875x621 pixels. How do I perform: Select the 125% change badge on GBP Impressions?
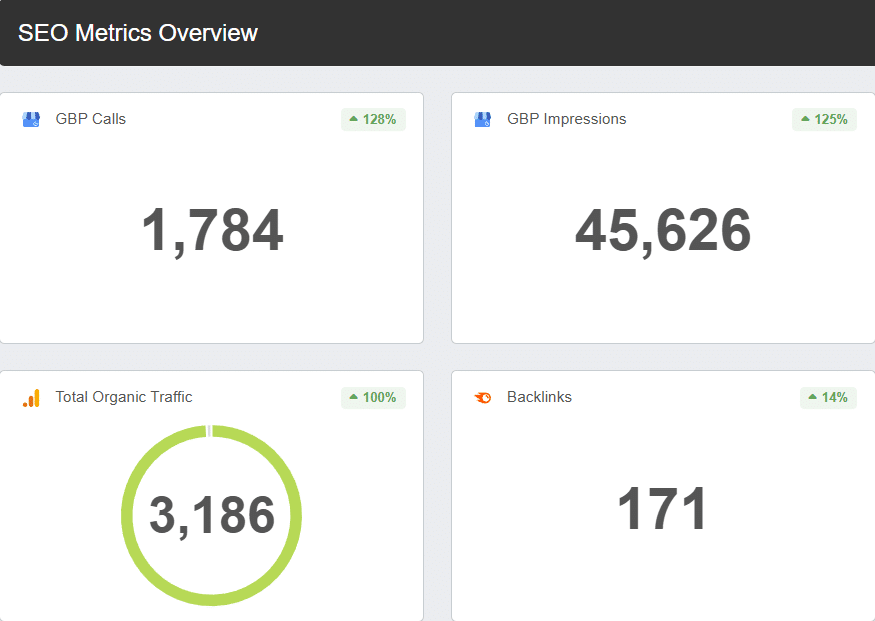pyautogui.click(x=824, y=120)
